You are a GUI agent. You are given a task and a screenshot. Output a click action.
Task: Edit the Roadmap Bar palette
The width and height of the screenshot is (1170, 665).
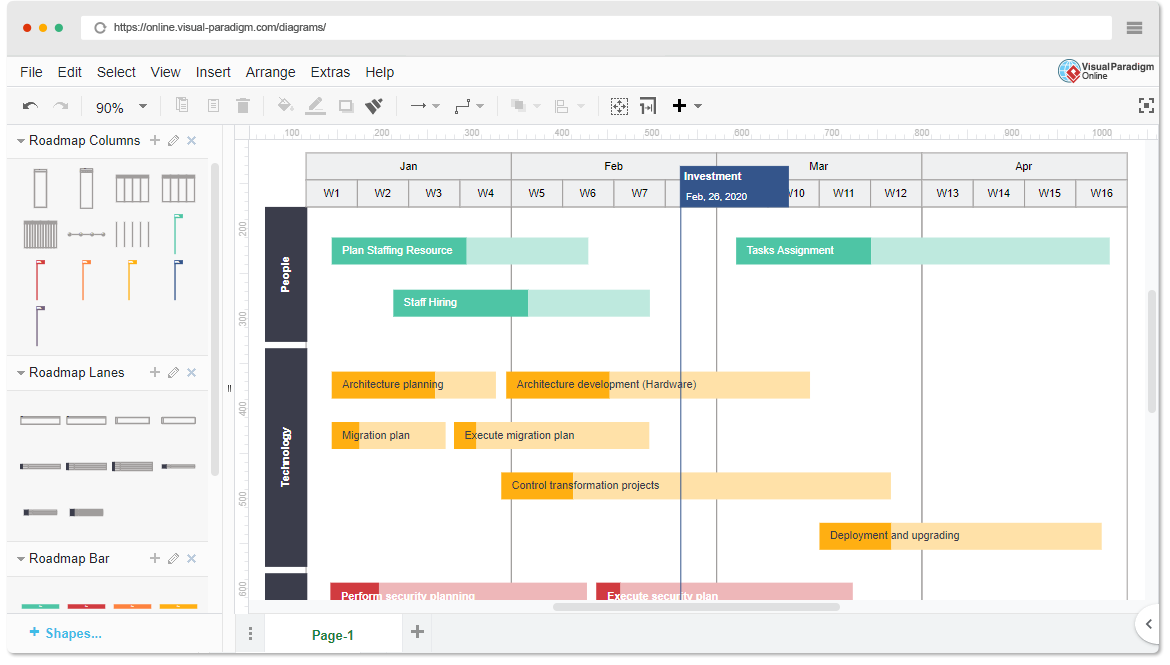tap(173, 558)
